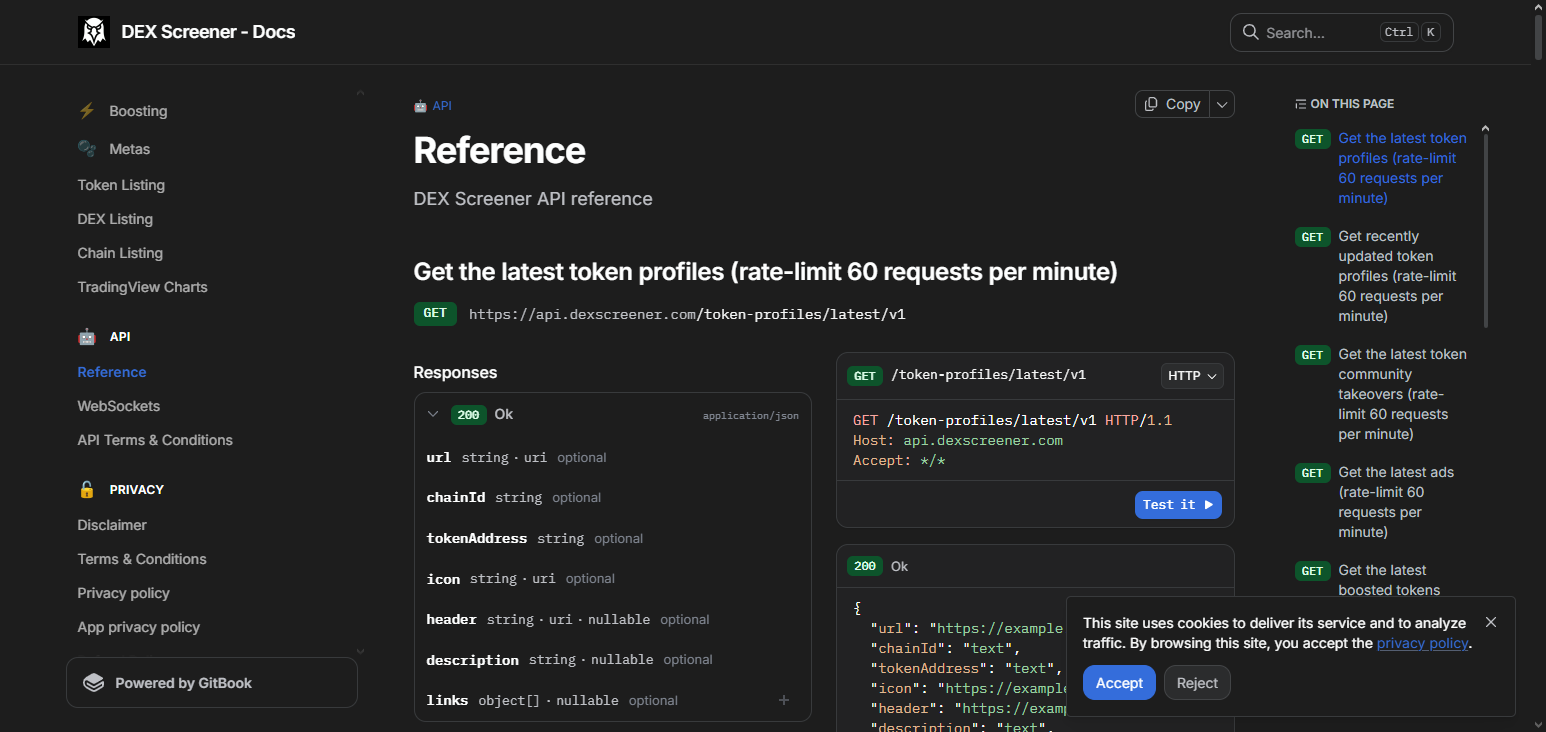
Task: Accept cookies
Action: pos(1119,683)
